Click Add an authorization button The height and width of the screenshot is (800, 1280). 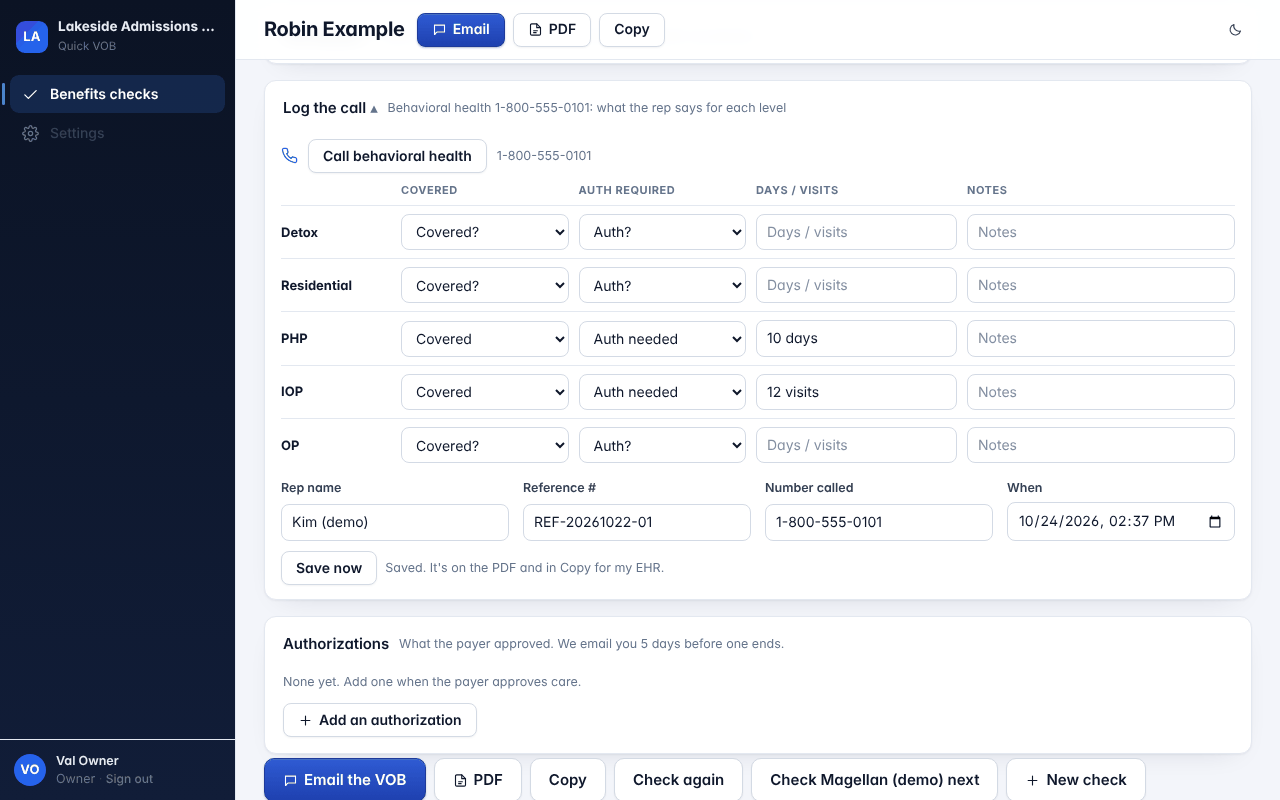(380, 720)
